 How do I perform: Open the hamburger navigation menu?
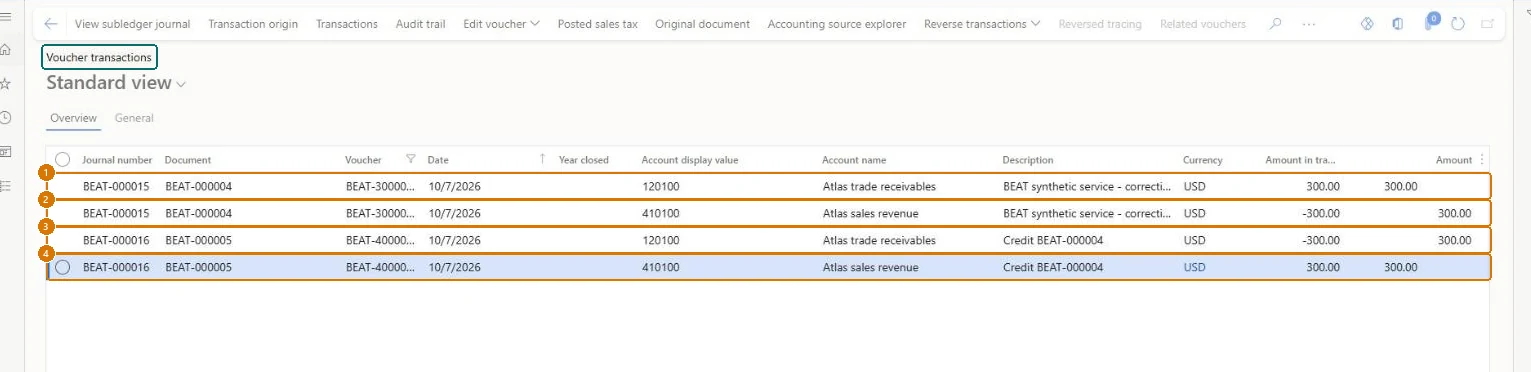[x=6, y=17]
